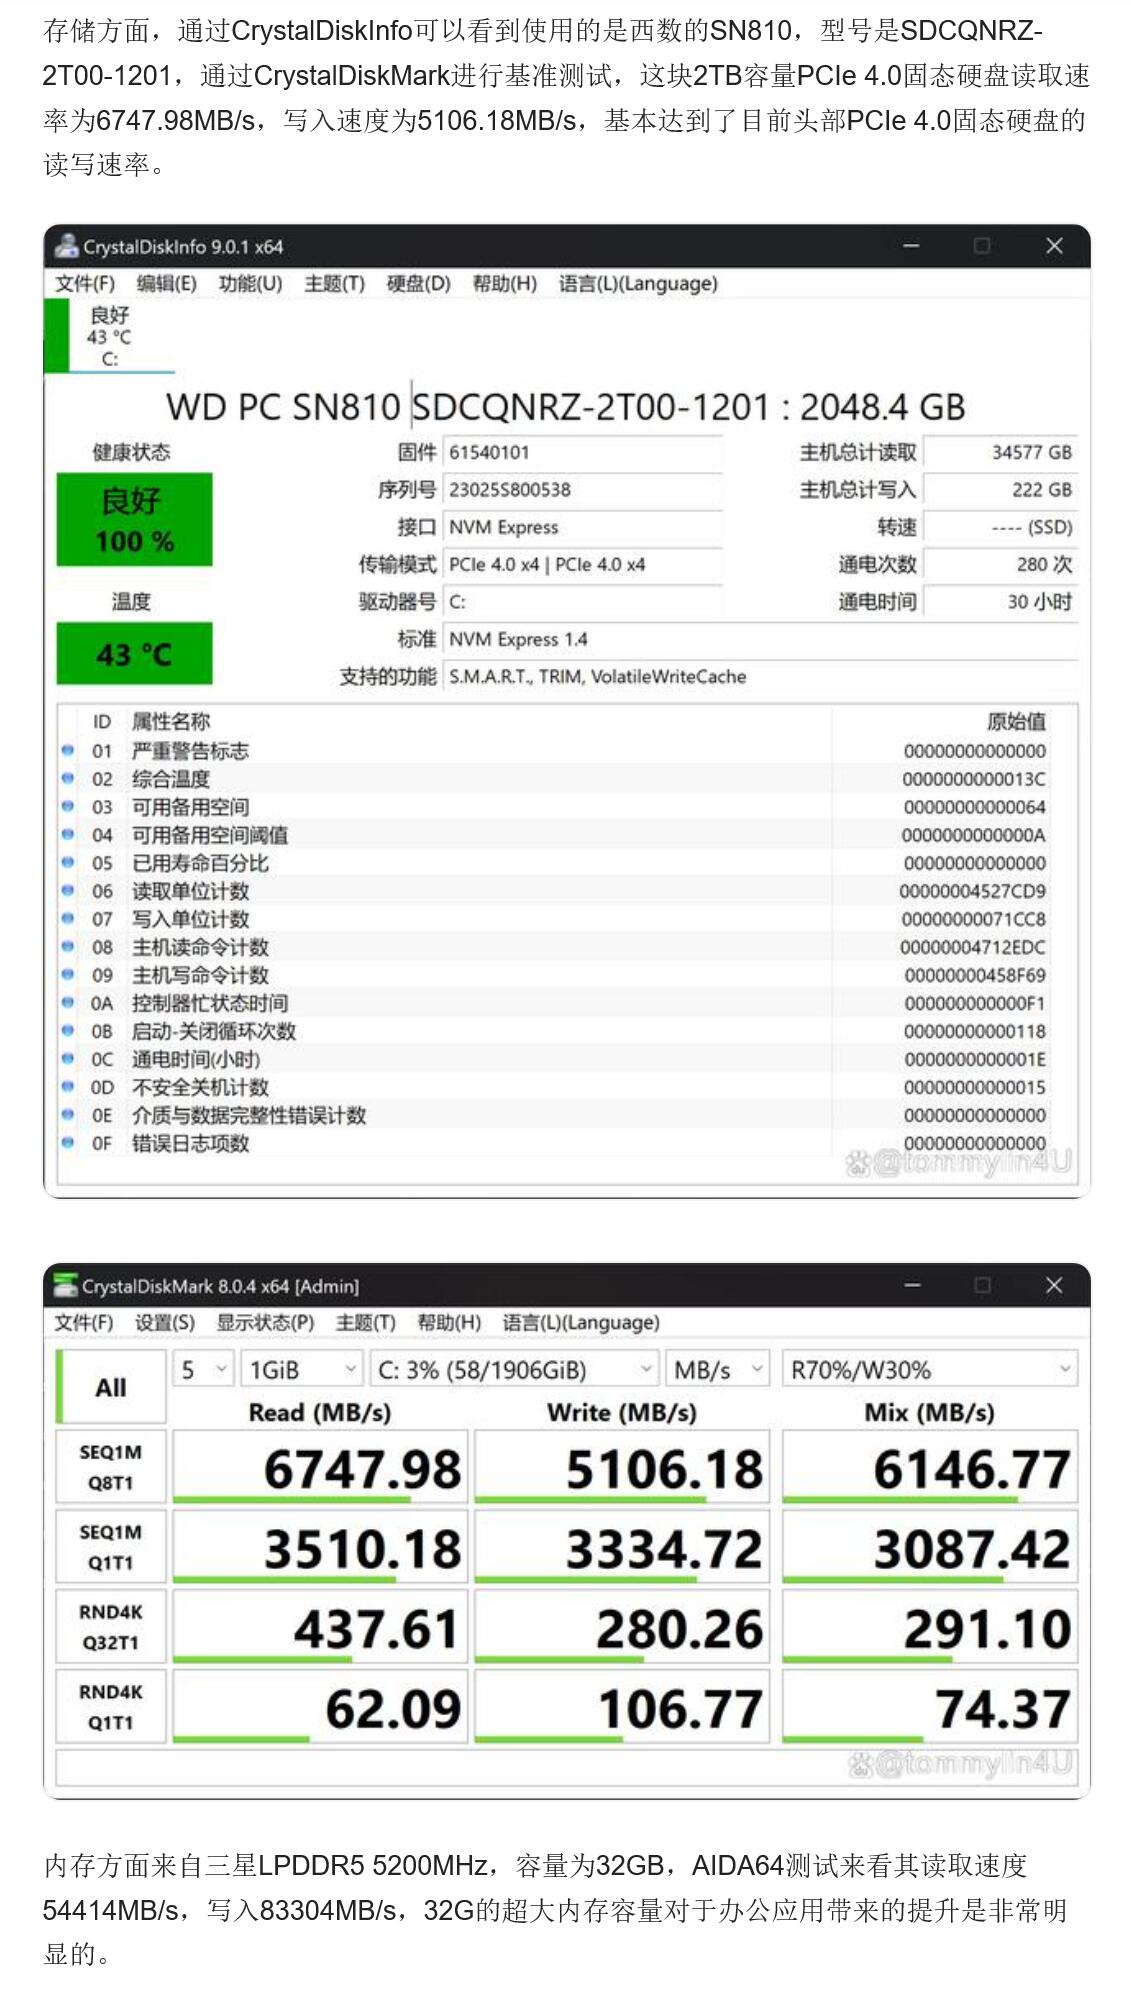Click status dot for attribute 0C 通电时间(小时)
This screenshot has height=1992, width=1131.
(x=68, y=1058)
